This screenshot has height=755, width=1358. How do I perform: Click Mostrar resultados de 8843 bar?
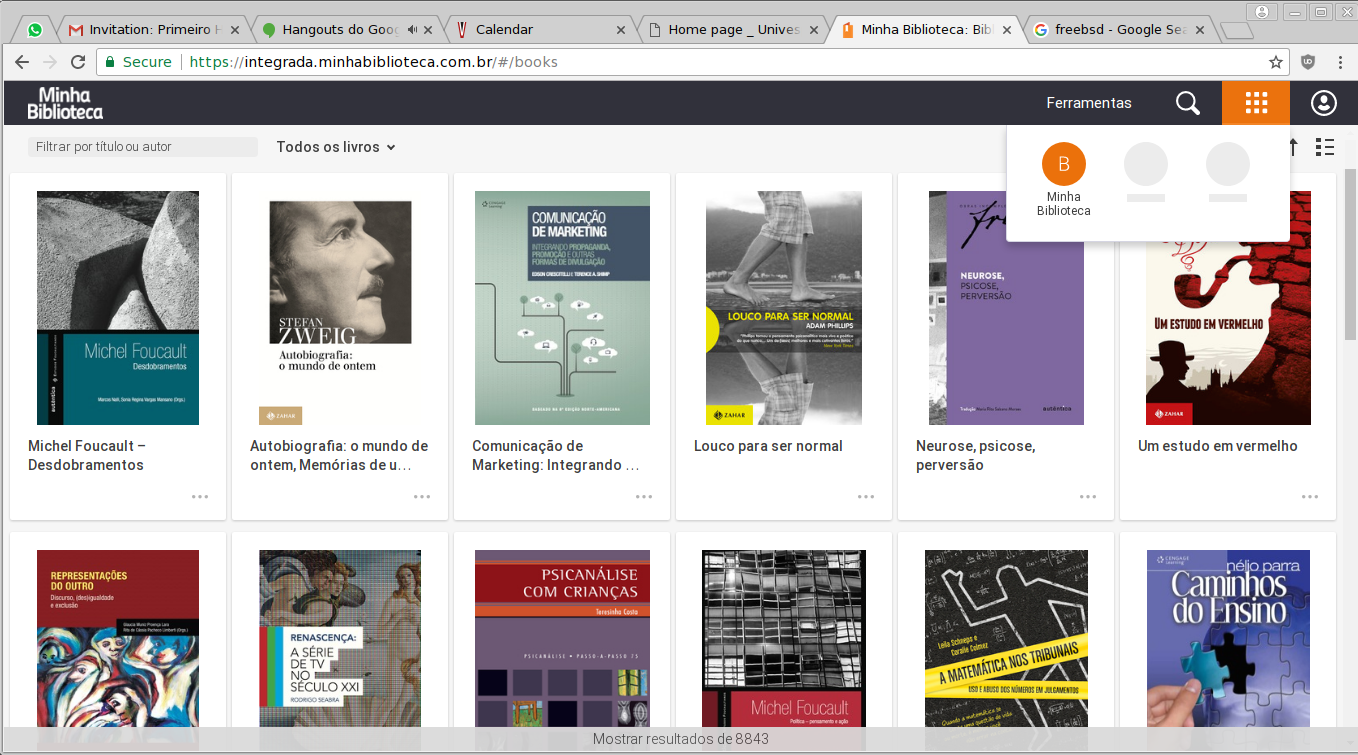click(679, 740)
